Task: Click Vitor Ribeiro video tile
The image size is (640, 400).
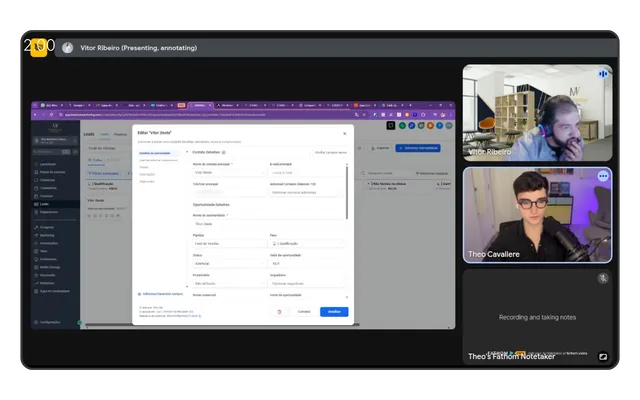Action: point(537,113)
